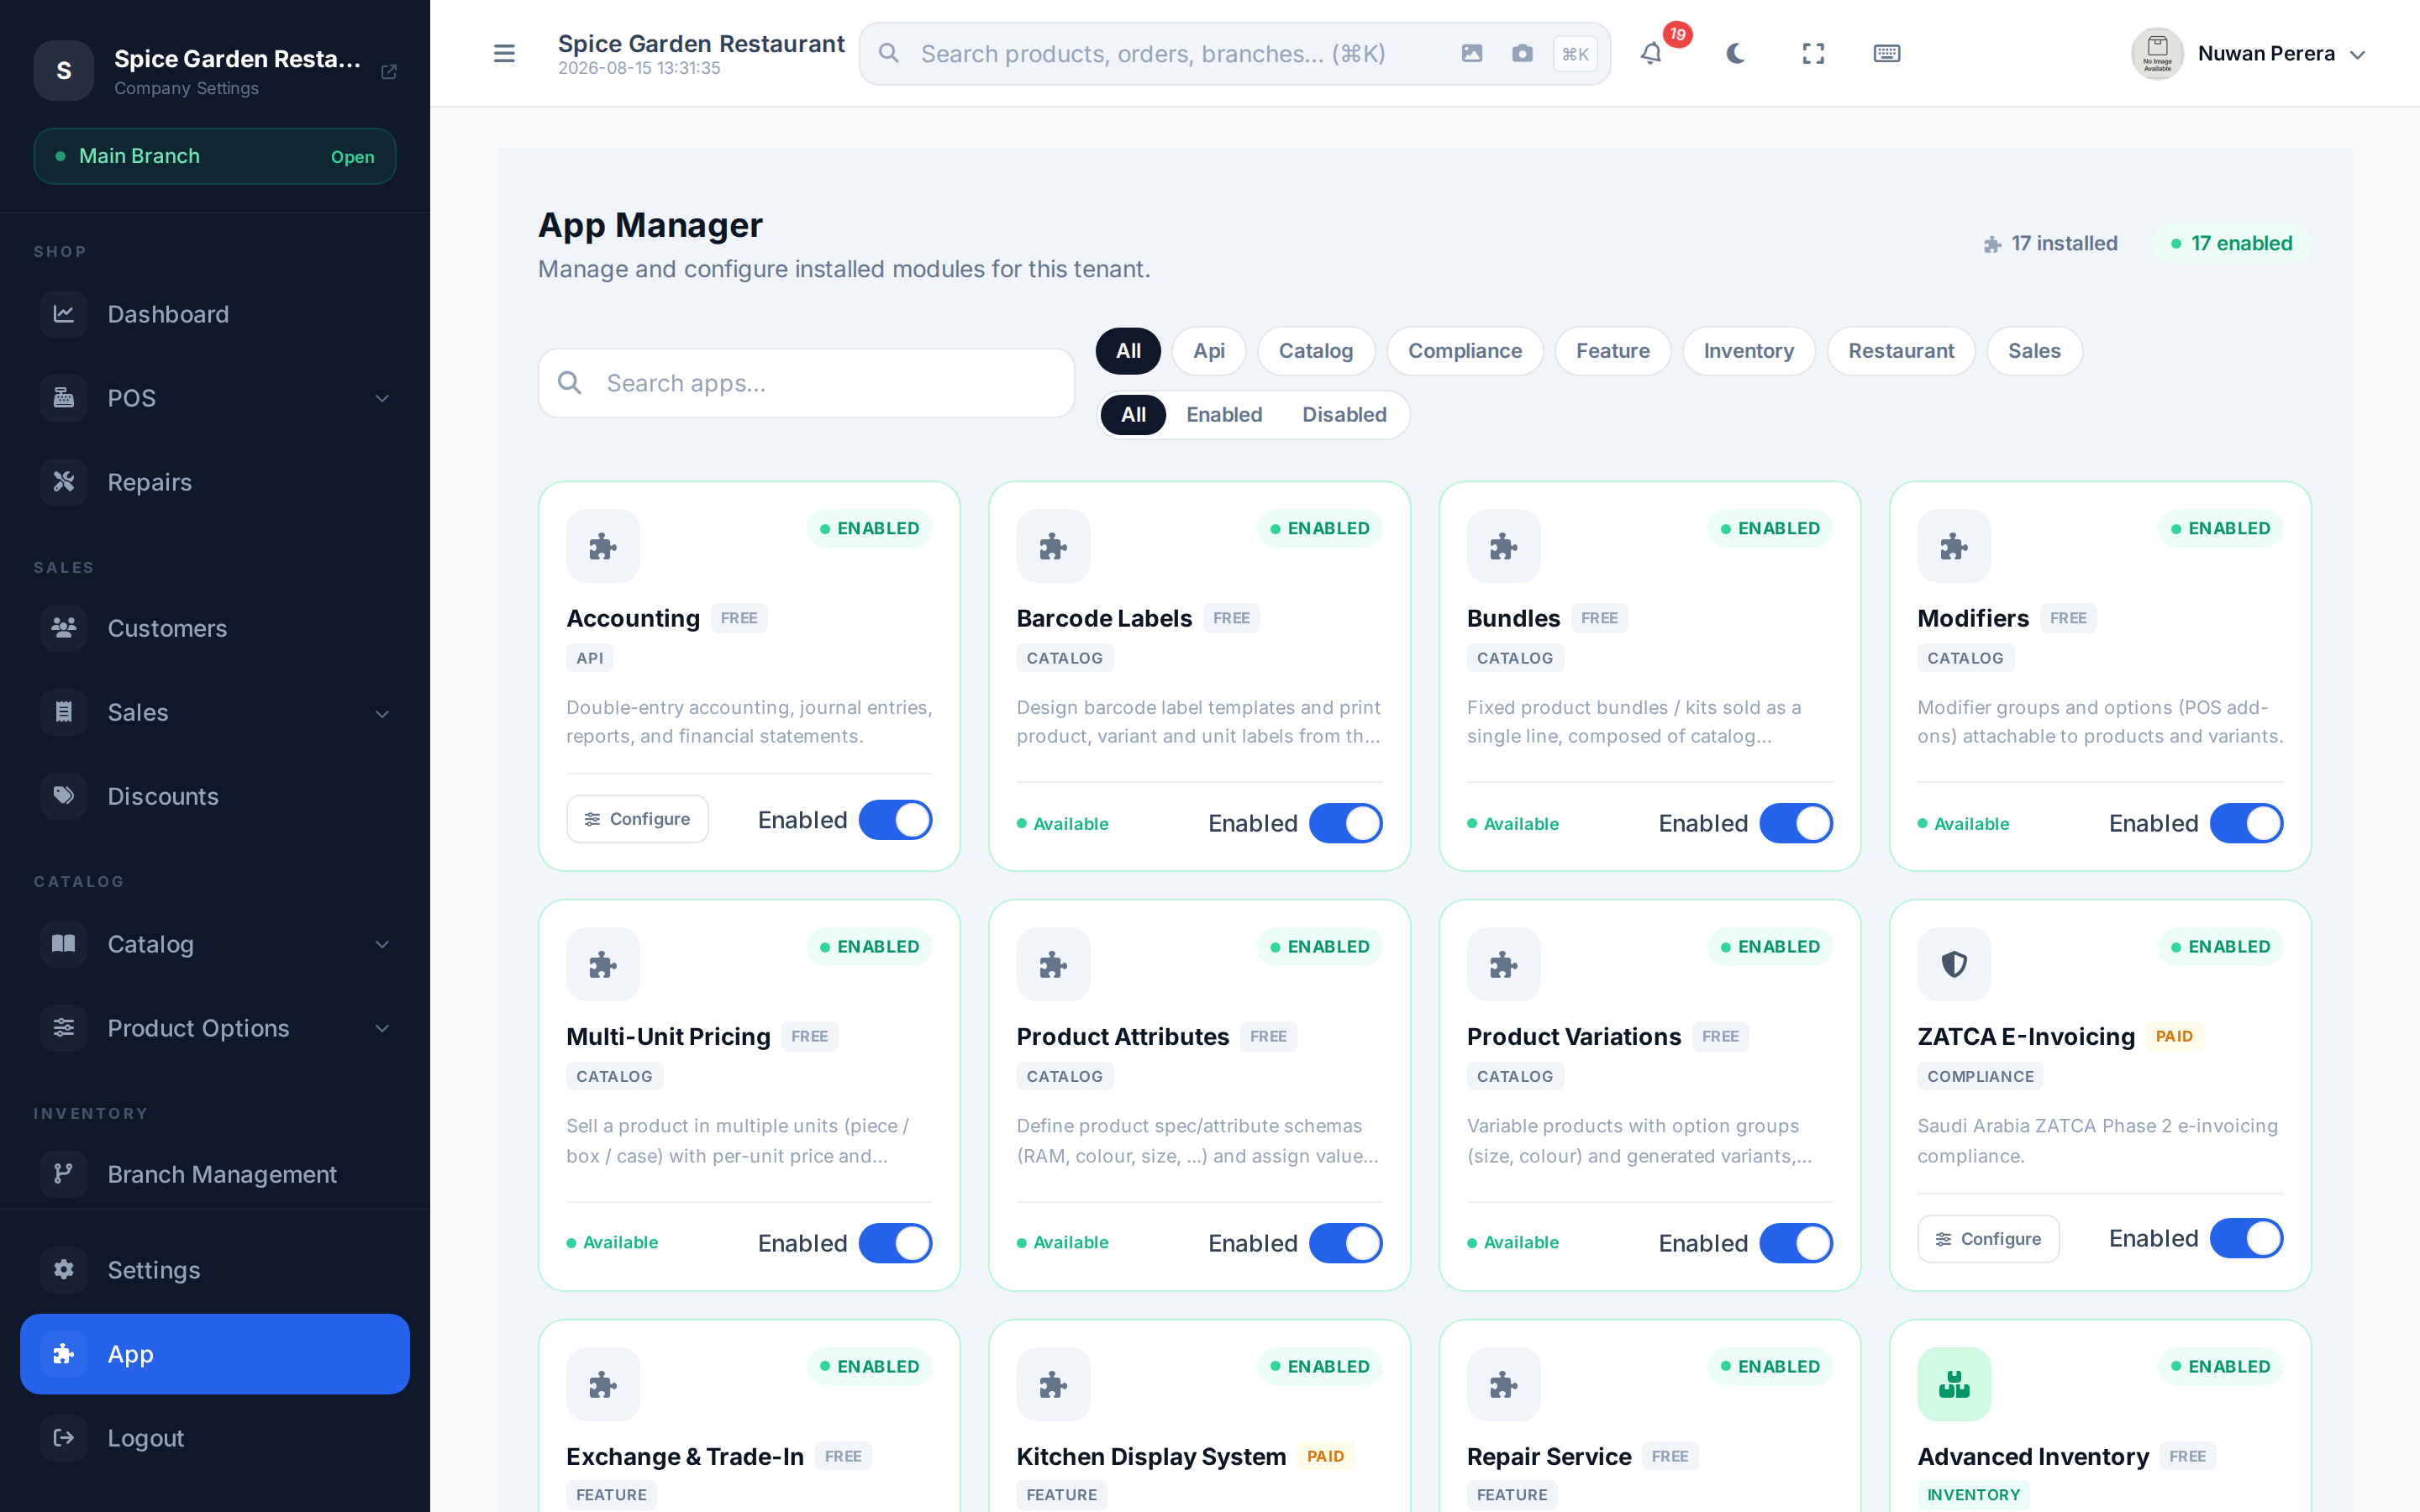Open Branch Management in the sidebar
This screenshot has height=1512, width=2420.
(215, 1174)
